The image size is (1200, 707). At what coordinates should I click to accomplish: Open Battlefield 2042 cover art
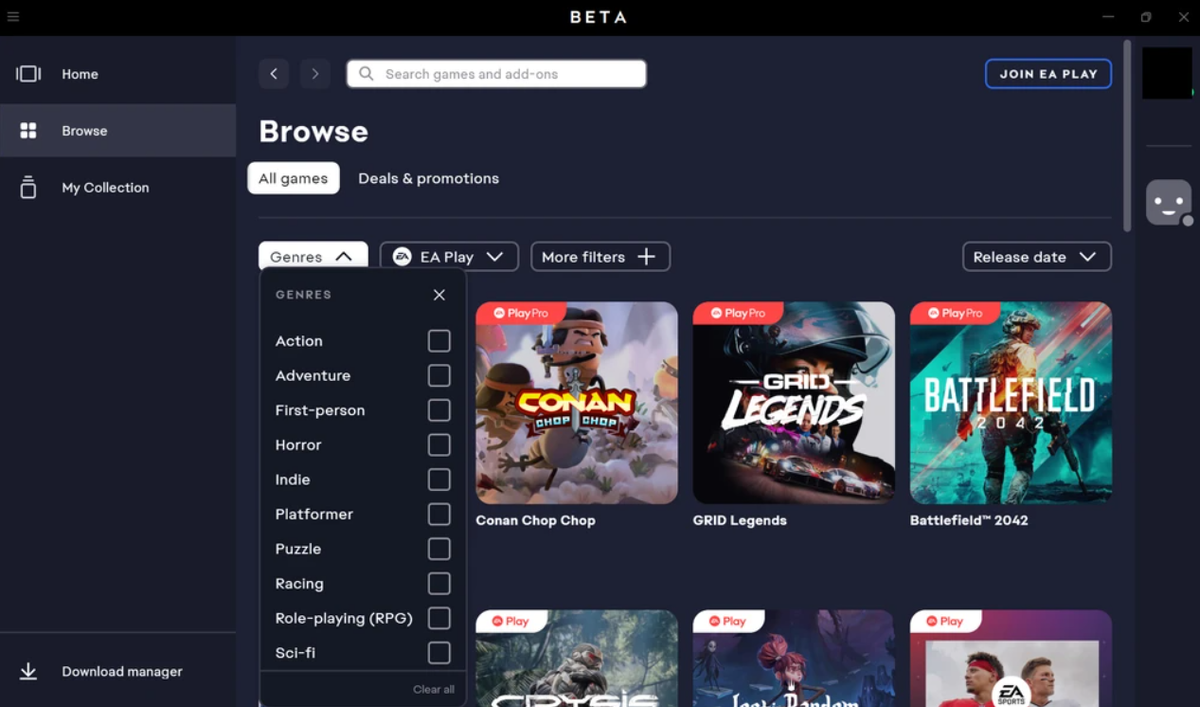tap(1011, 403)
